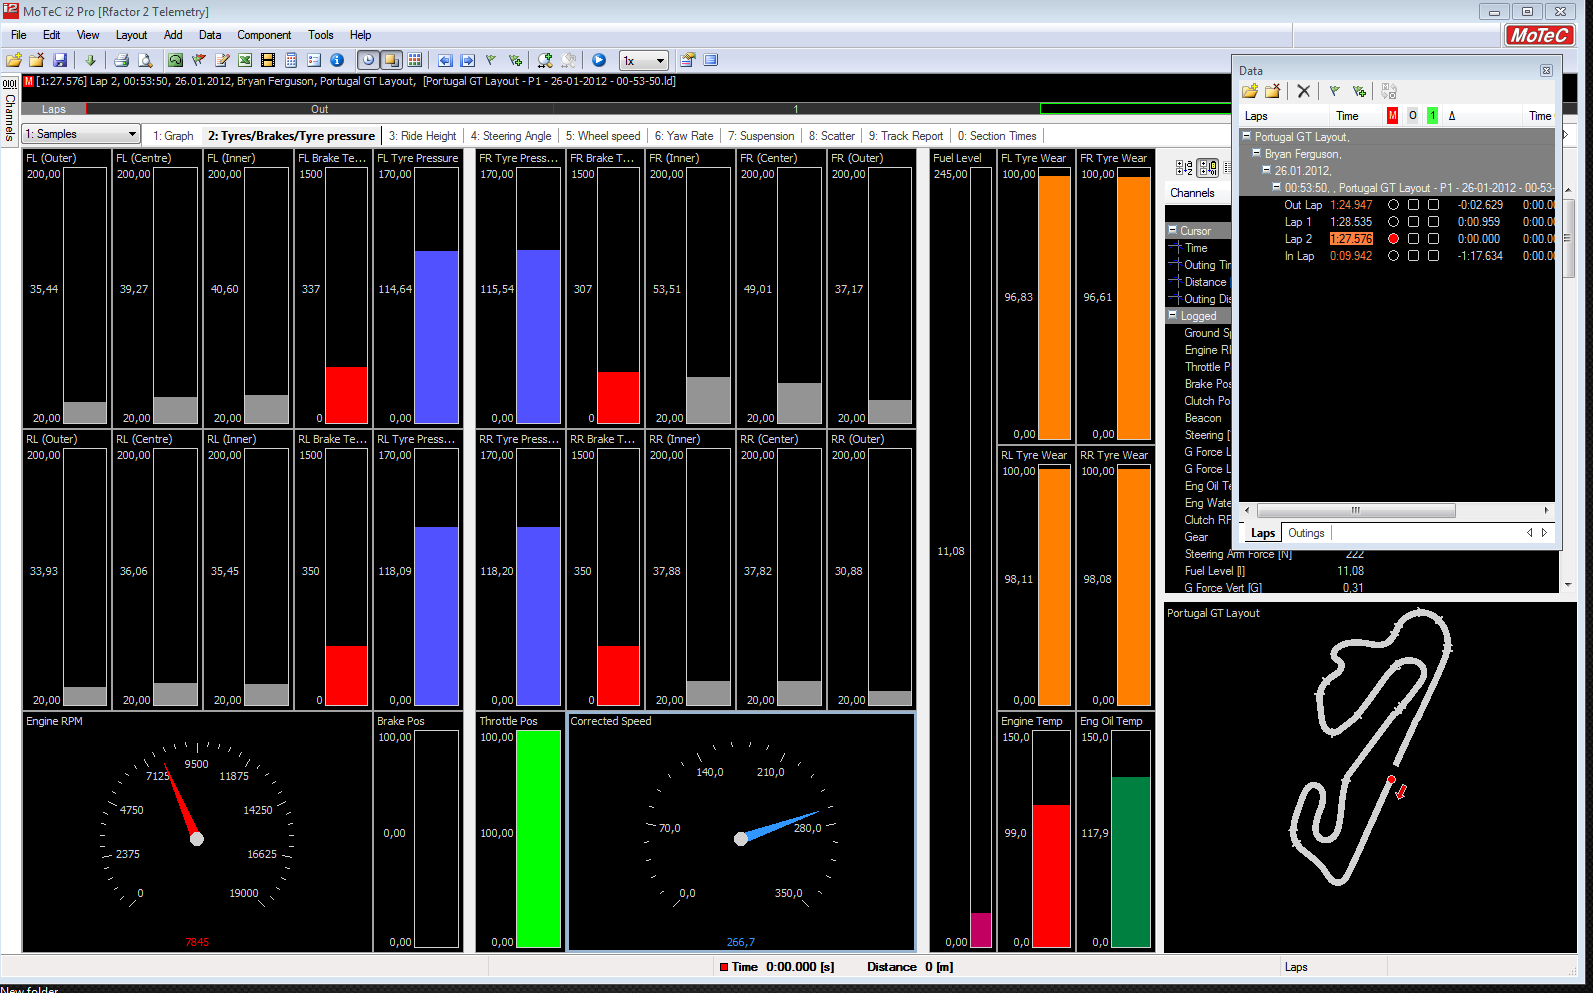The image size is (1593, 993).
Task: Open the File menu
Action: [19, 35]
